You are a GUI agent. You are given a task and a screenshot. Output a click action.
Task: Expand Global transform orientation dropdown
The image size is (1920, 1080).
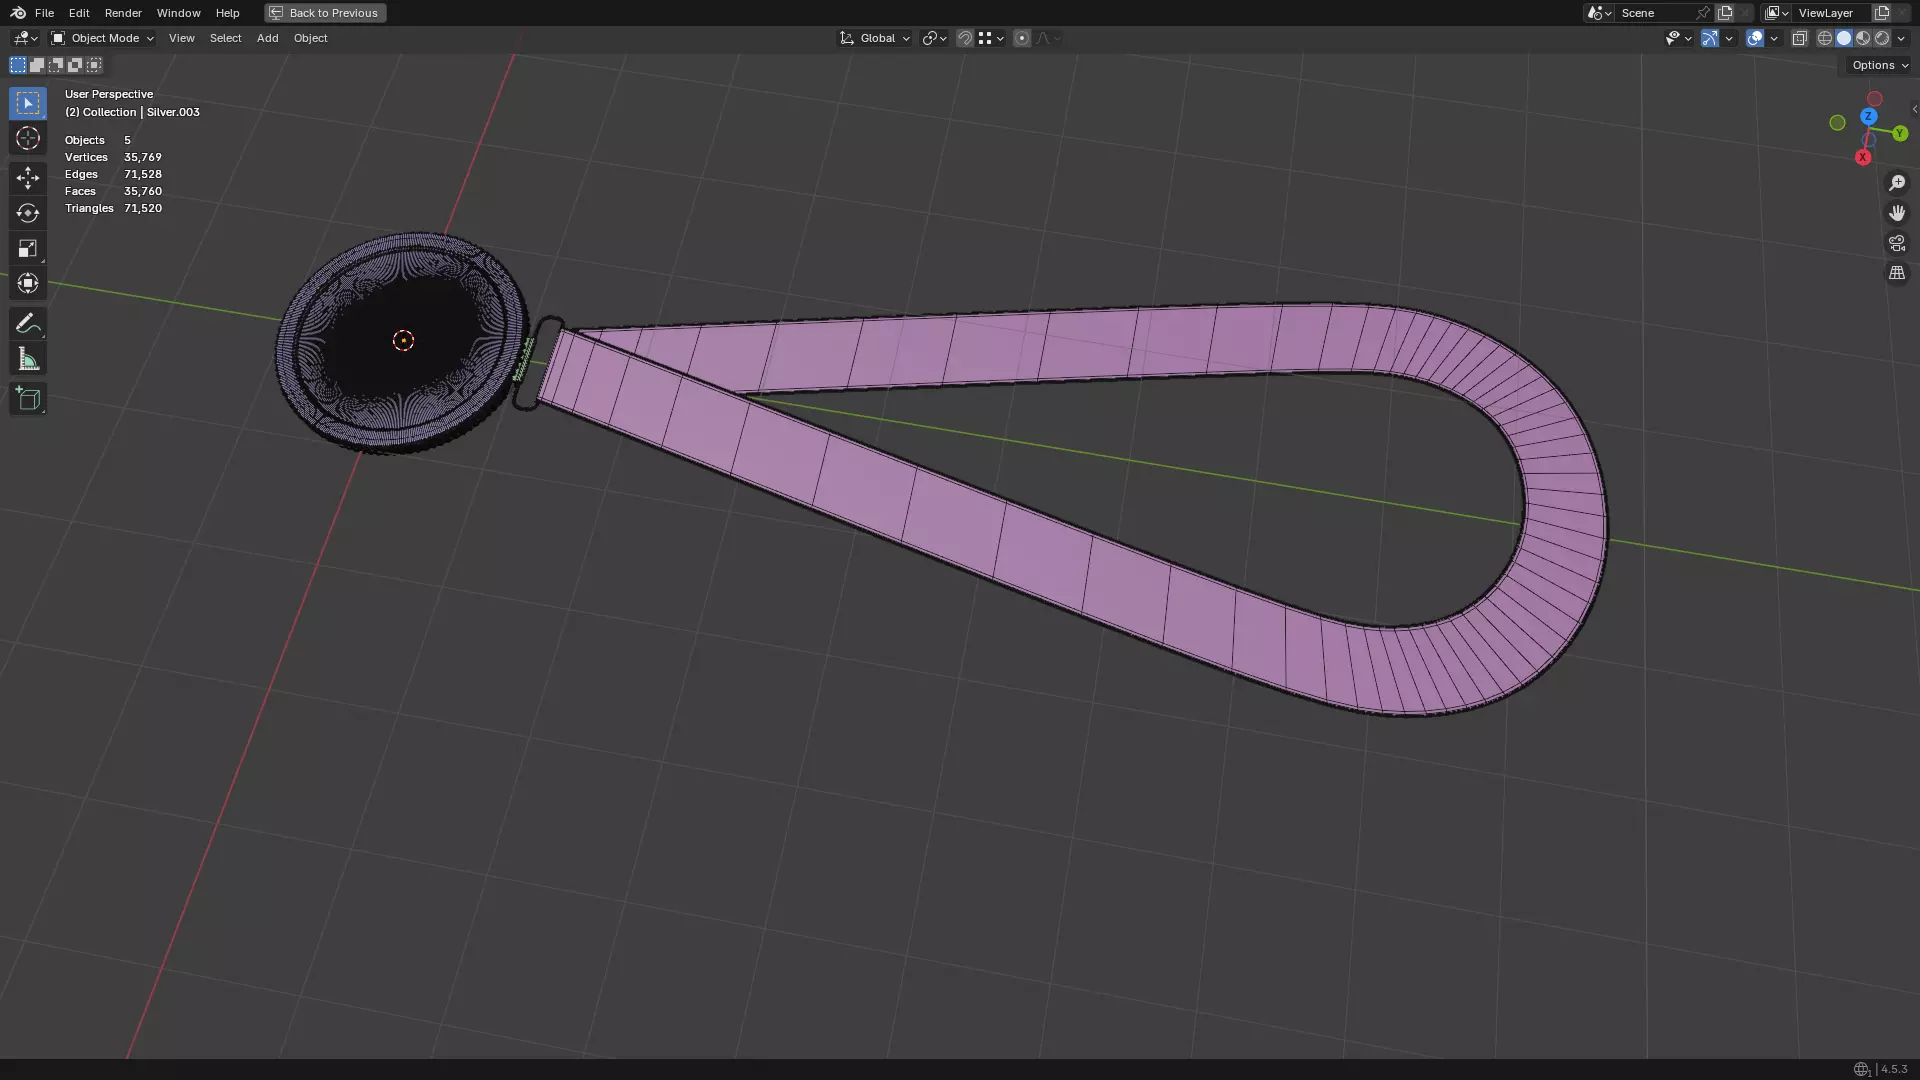(875, 38)
